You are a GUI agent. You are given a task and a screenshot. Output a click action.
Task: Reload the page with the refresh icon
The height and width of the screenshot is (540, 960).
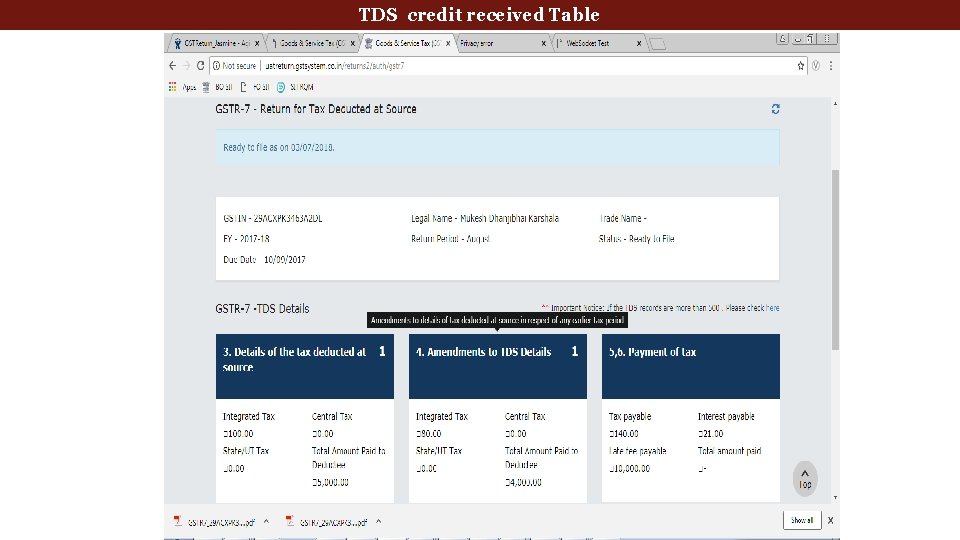[x=200, y=66]
